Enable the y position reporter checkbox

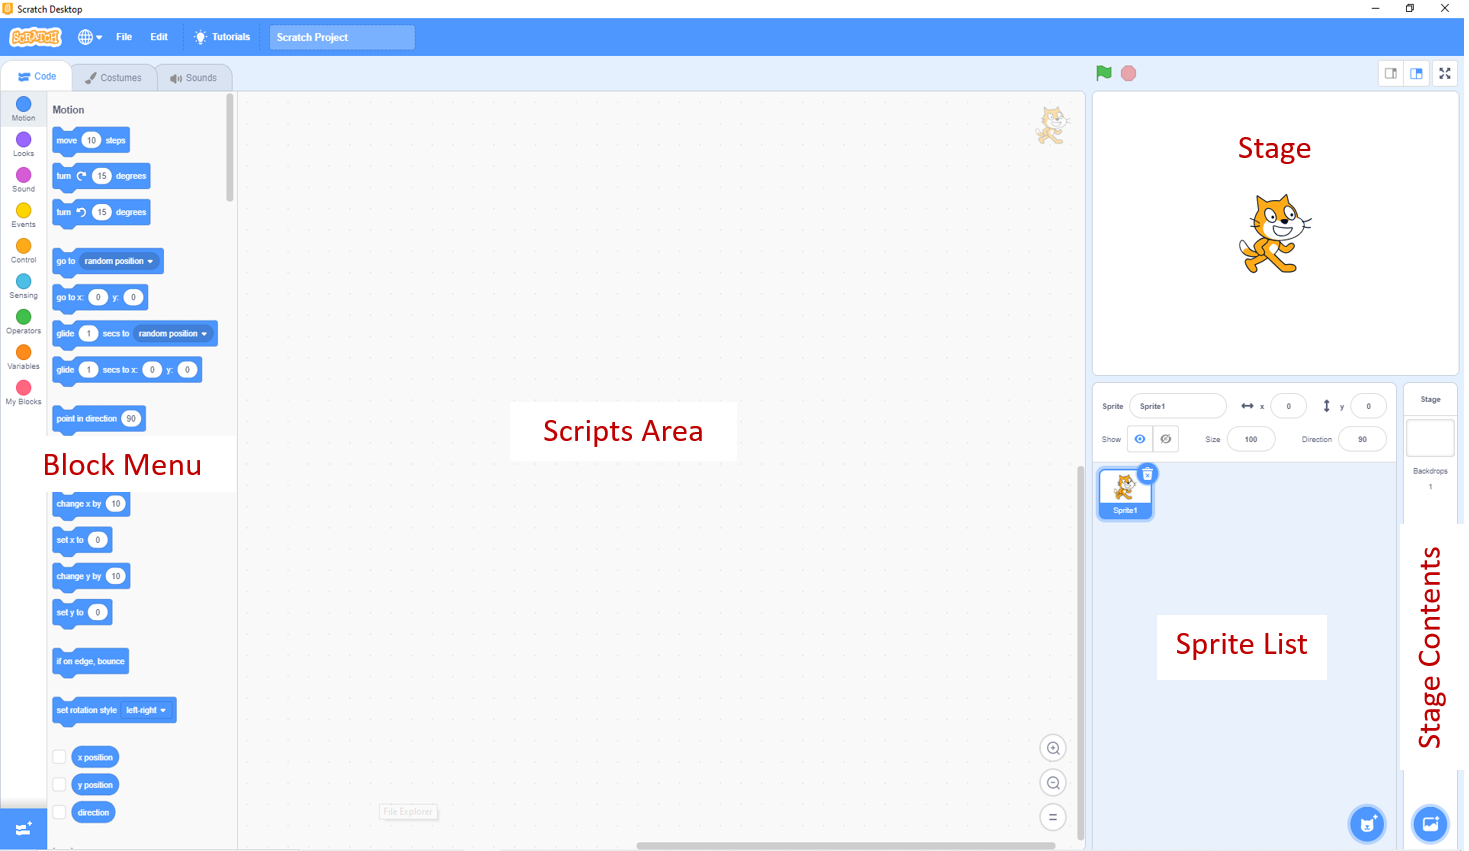point(59,785)
